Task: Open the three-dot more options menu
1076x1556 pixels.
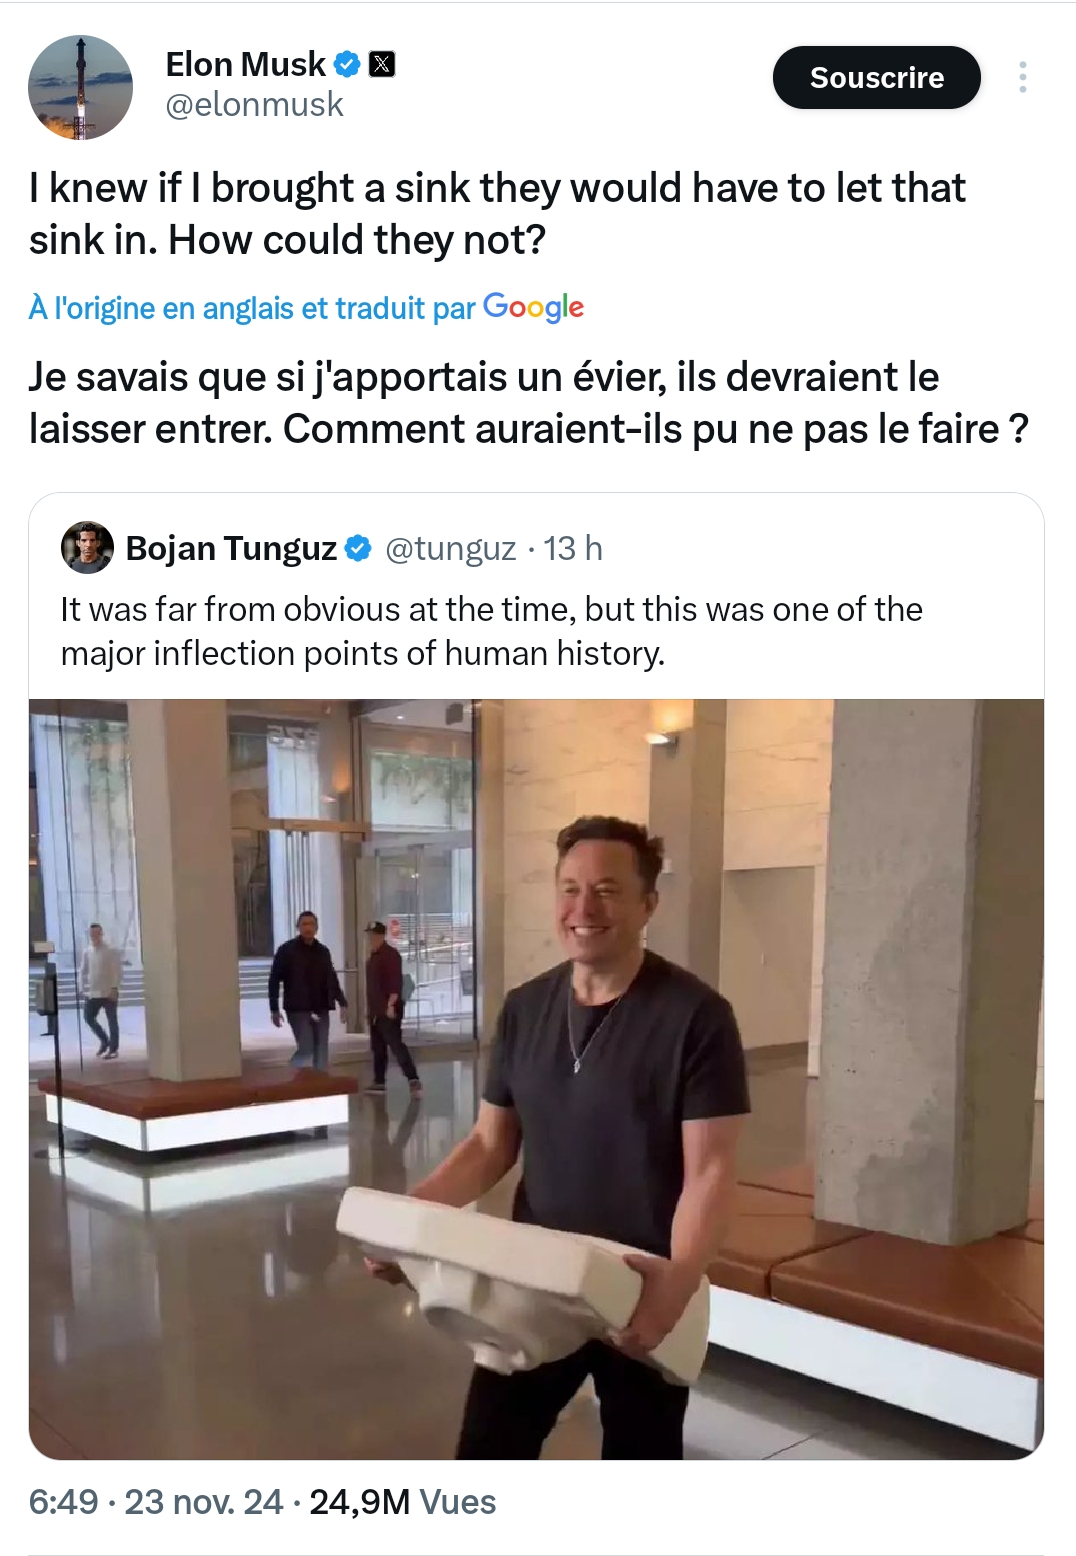Action: [x=1022, y=77]
